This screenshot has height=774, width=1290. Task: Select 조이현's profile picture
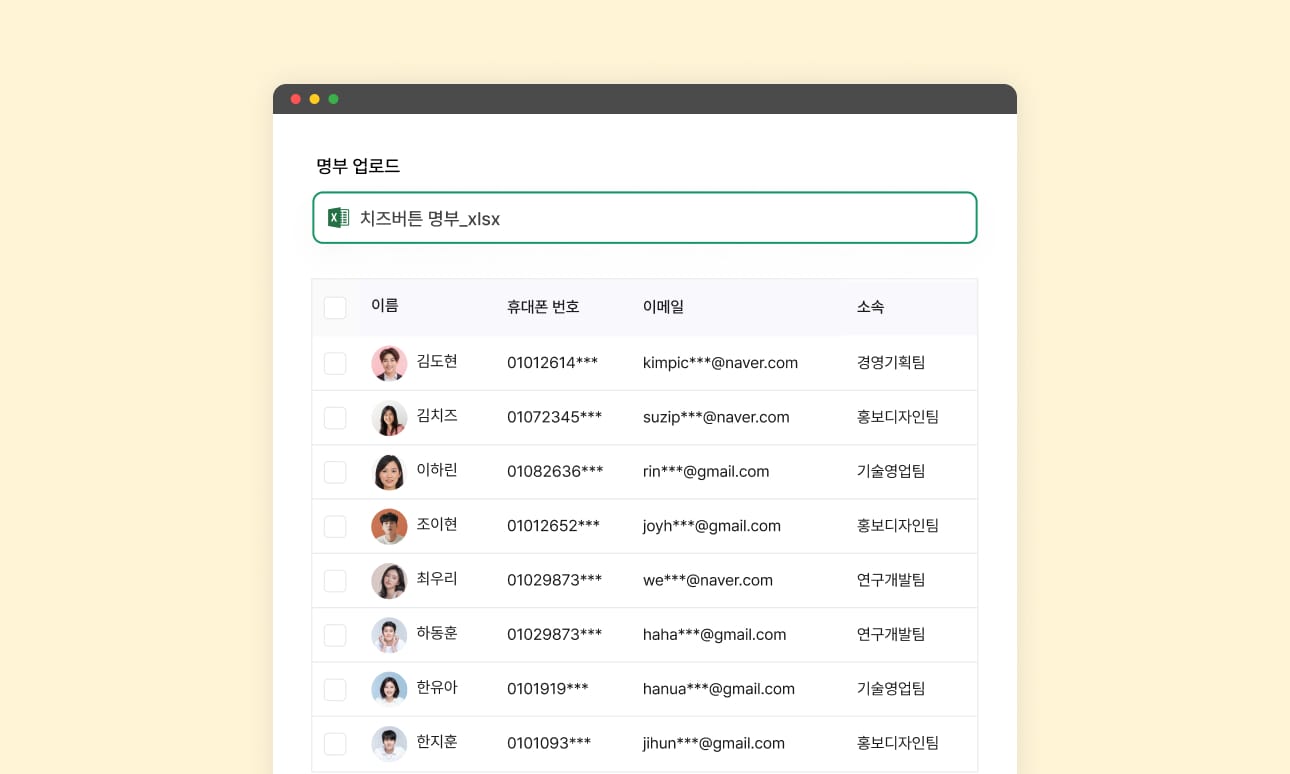[389, 526]
